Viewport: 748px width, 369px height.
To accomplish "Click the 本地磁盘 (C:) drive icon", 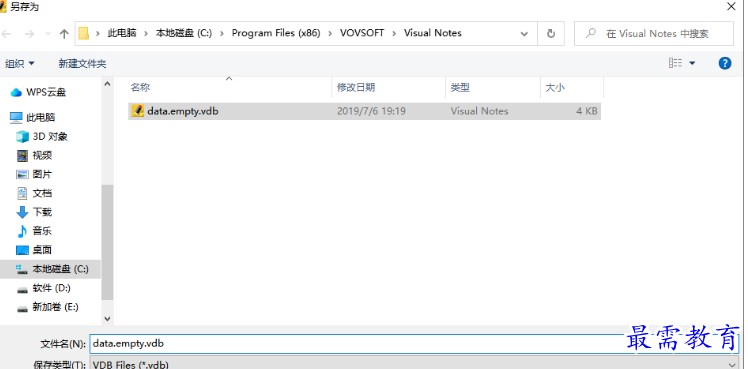I will (x=22, y=269).
